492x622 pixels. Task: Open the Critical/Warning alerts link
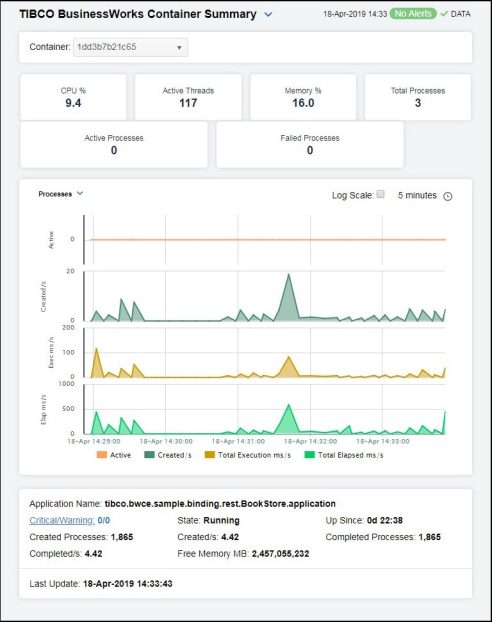click(x=62, y=520)
